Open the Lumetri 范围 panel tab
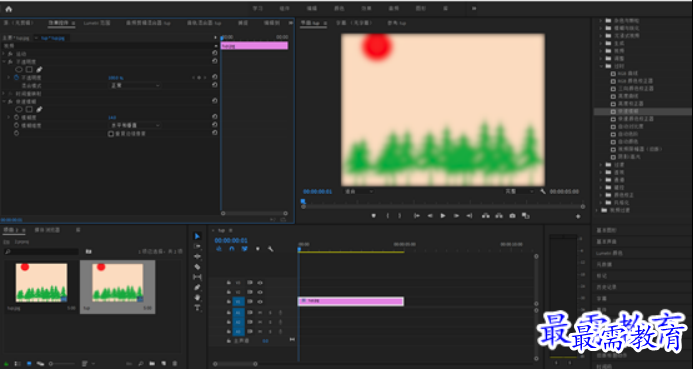The width and height of the screenshot is (693, 369). [97, 23]
